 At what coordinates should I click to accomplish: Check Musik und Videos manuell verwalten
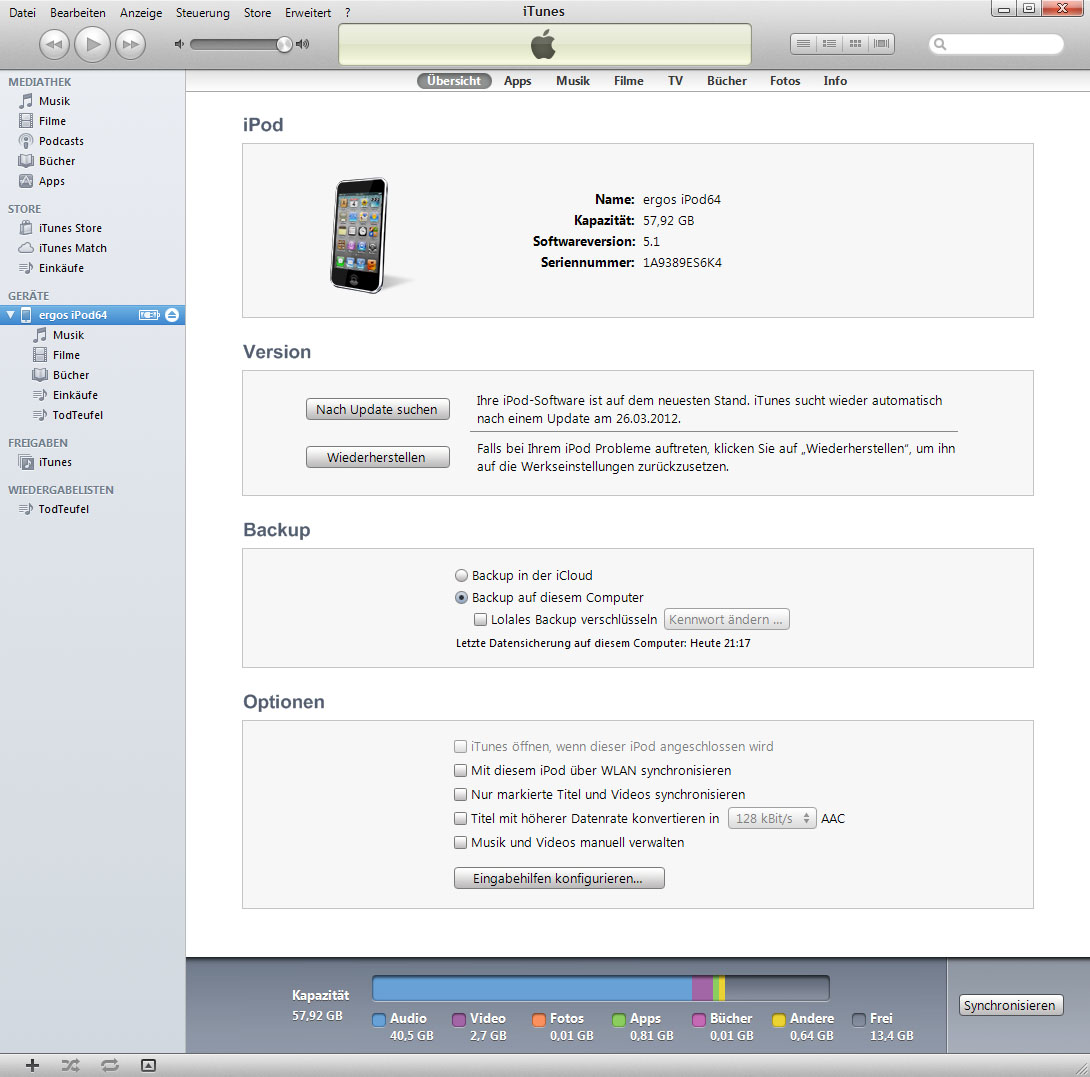click(460, 843)
